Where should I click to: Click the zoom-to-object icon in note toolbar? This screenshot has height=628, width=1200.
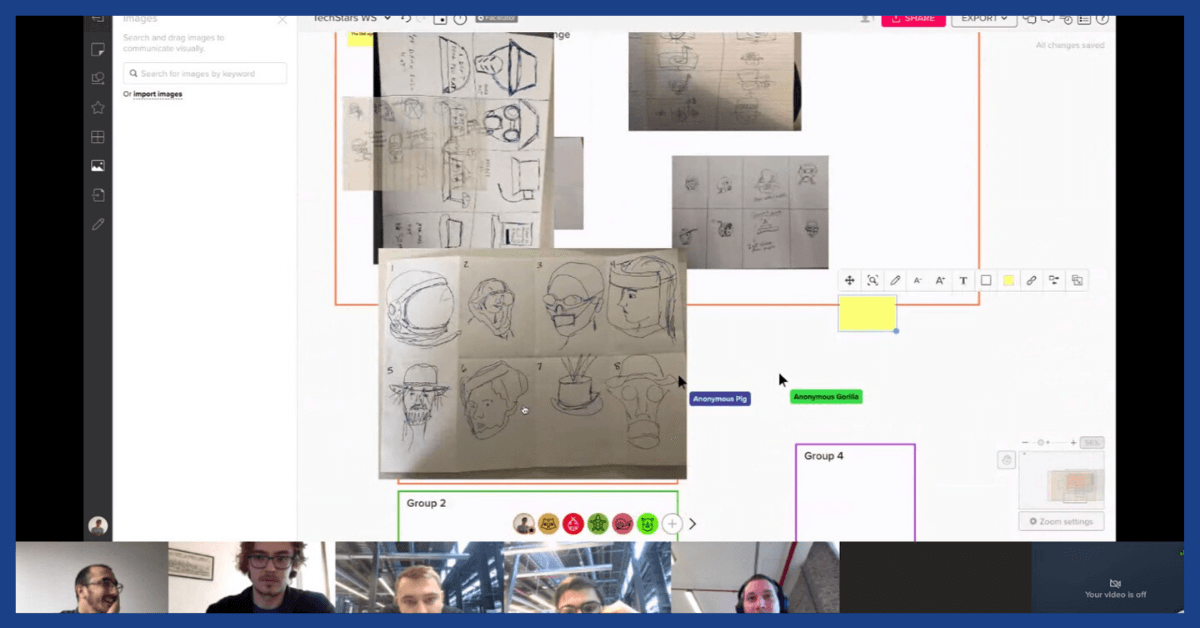(x=873, y=281)
